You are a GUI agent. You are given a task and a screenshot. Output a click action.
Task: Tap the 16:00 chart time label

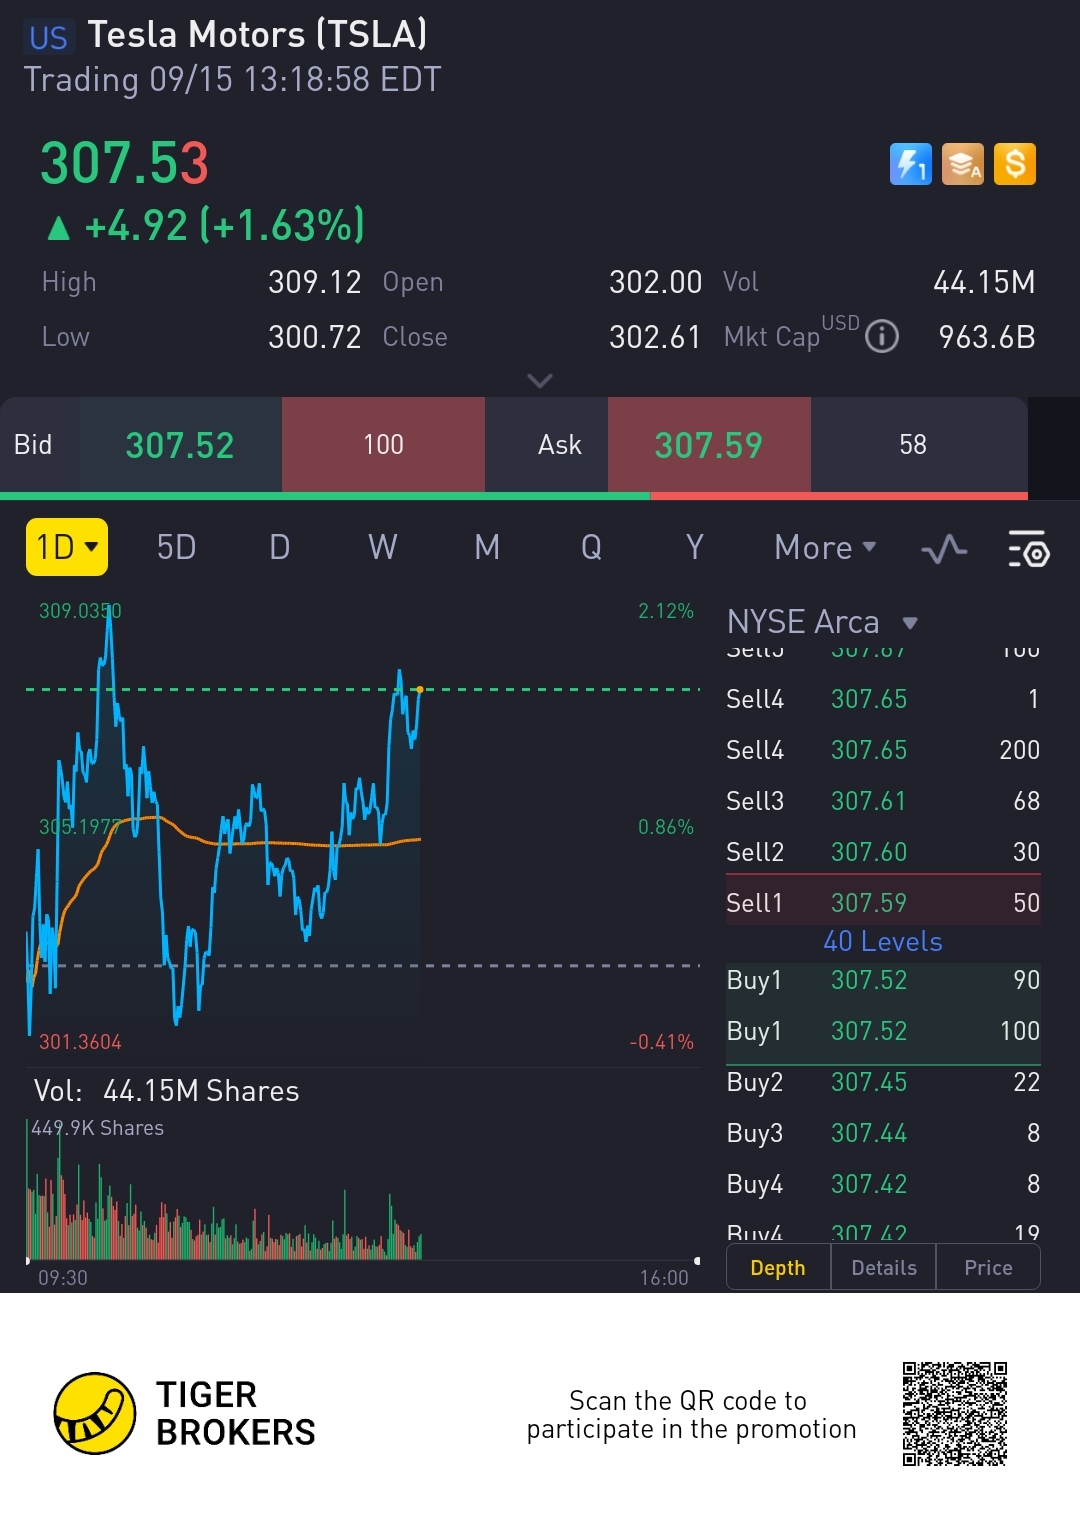[x=664, y=1277]
